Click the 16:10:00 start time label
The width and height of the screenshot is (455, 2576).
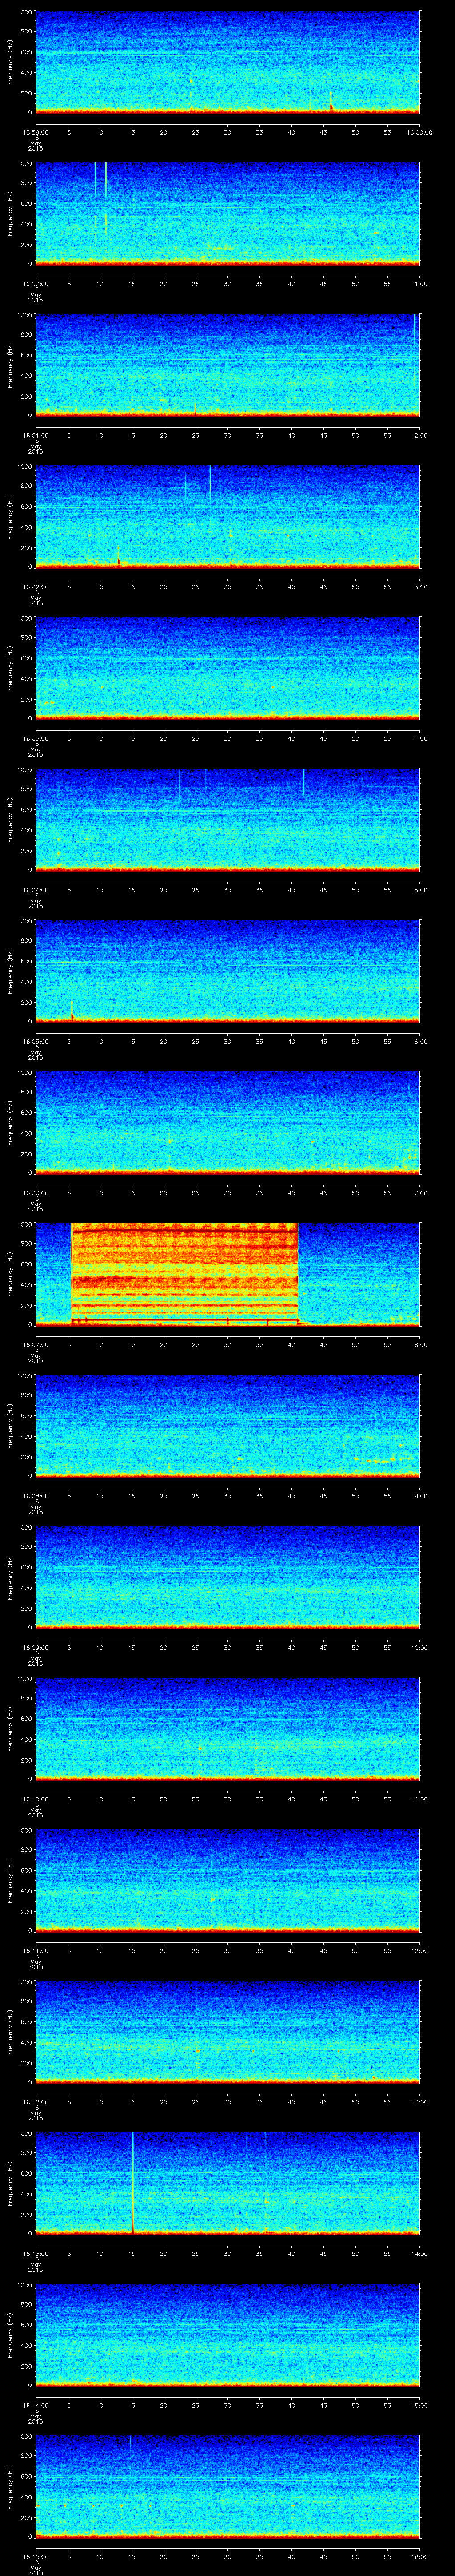pyautogui.click(x=35, y=1799)
